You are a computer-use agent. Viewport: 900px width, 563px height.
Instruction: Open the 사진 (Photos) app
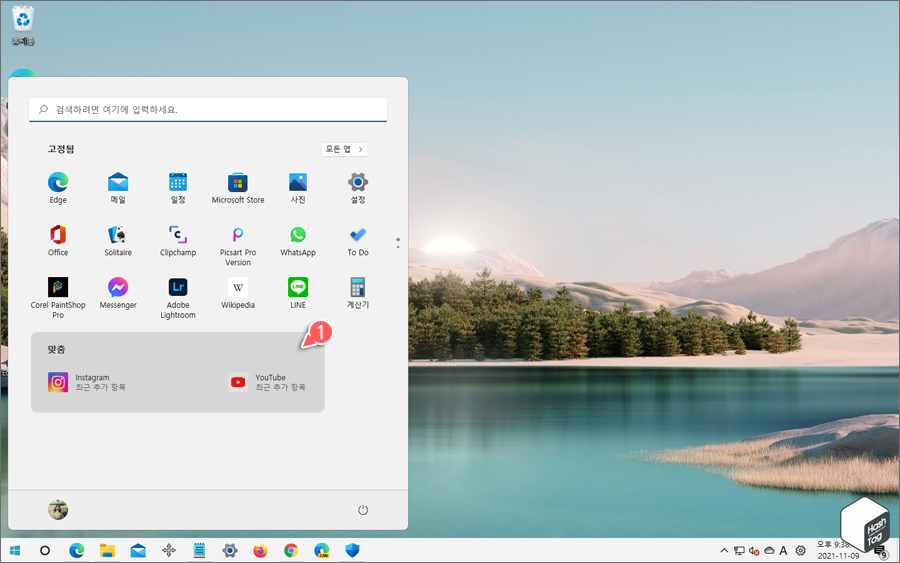298,188
